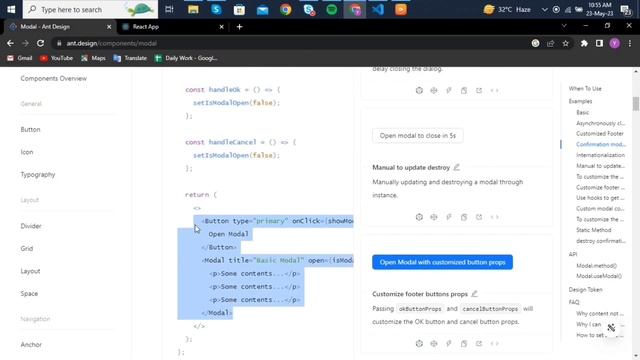The width and height of the screenshot is (640, 360).
Task: Open Daily Work Google Sheets bookmark
Action: (186, 58)
